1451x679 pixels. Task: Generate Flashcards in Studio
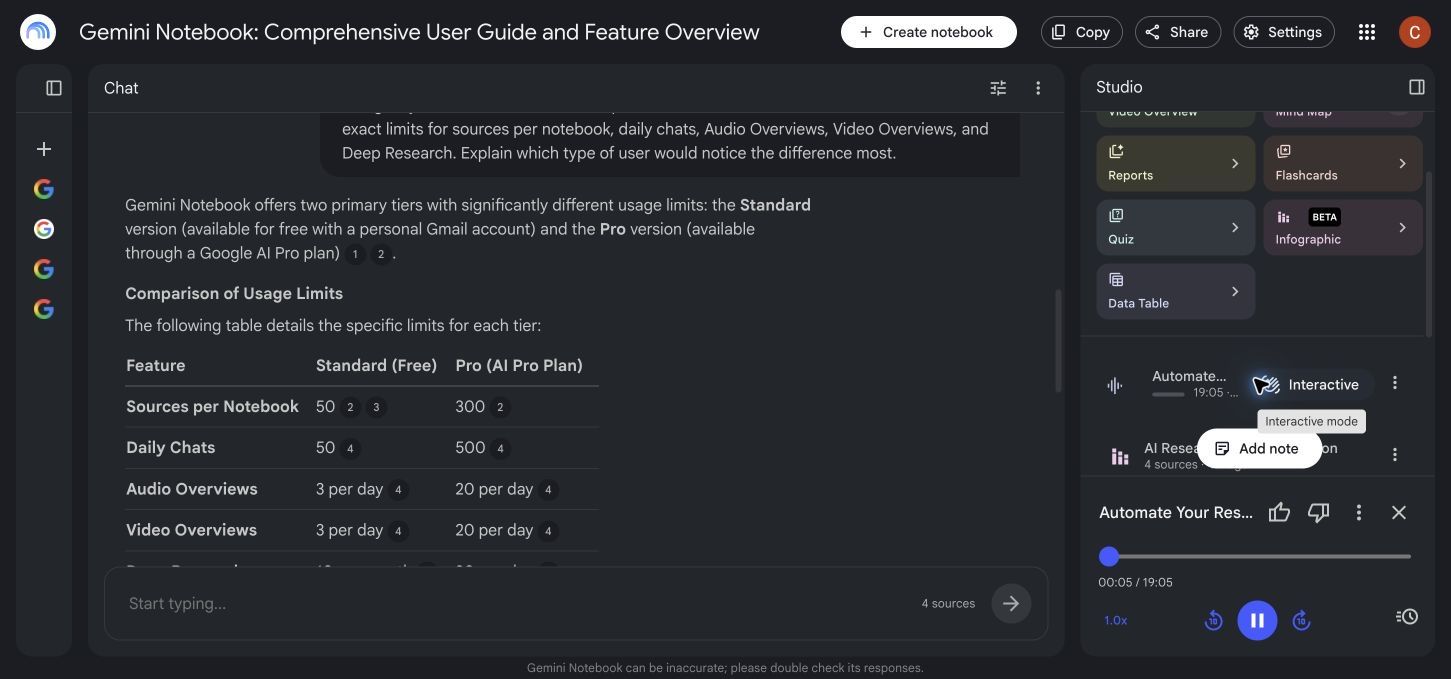click(1342, 163)
